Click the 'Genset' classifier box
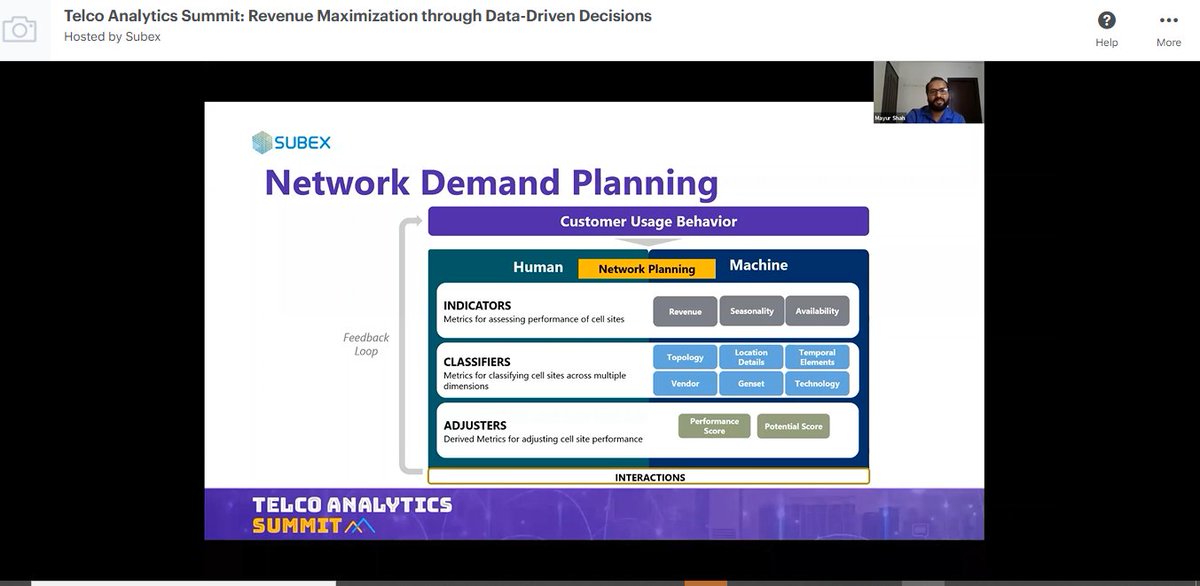Screen dimensions: 1200x586 pyautogui.click(x=751, y=383)
